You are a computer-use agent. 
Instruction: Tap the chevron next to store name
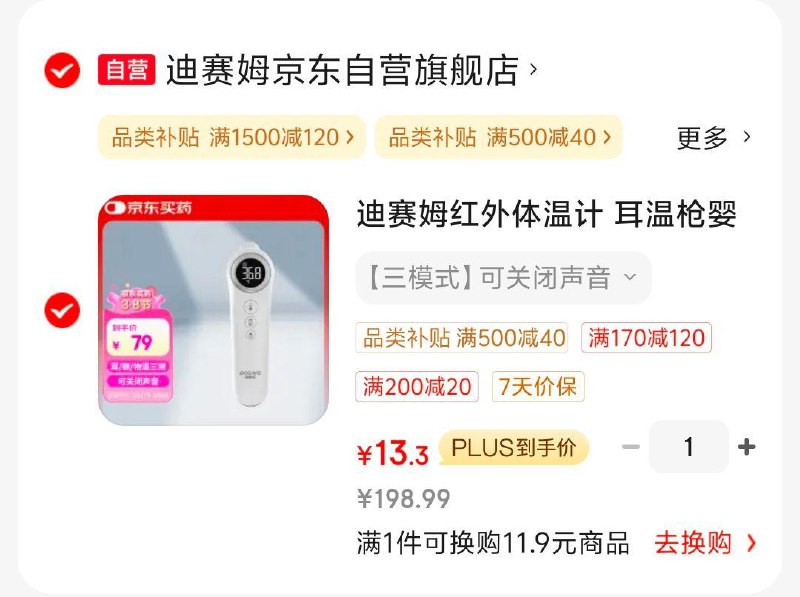[x=533, y=69]
